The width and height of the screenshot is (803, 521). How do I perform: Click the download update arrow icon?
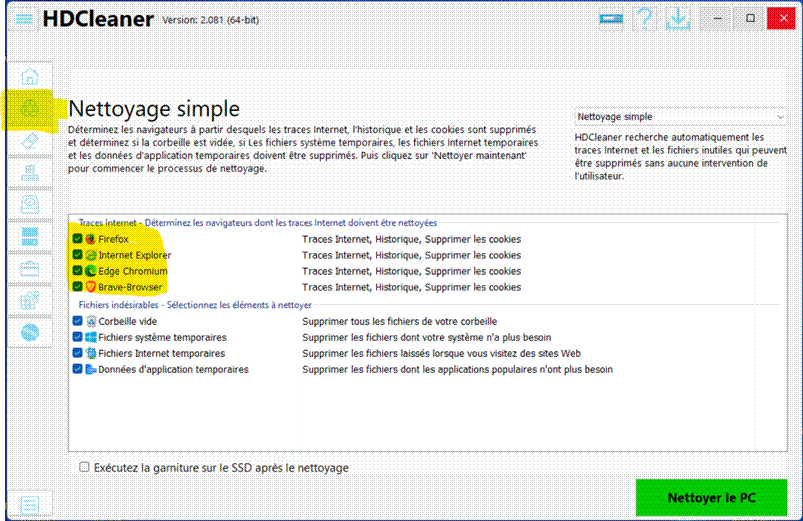click(x=678, y=19)
